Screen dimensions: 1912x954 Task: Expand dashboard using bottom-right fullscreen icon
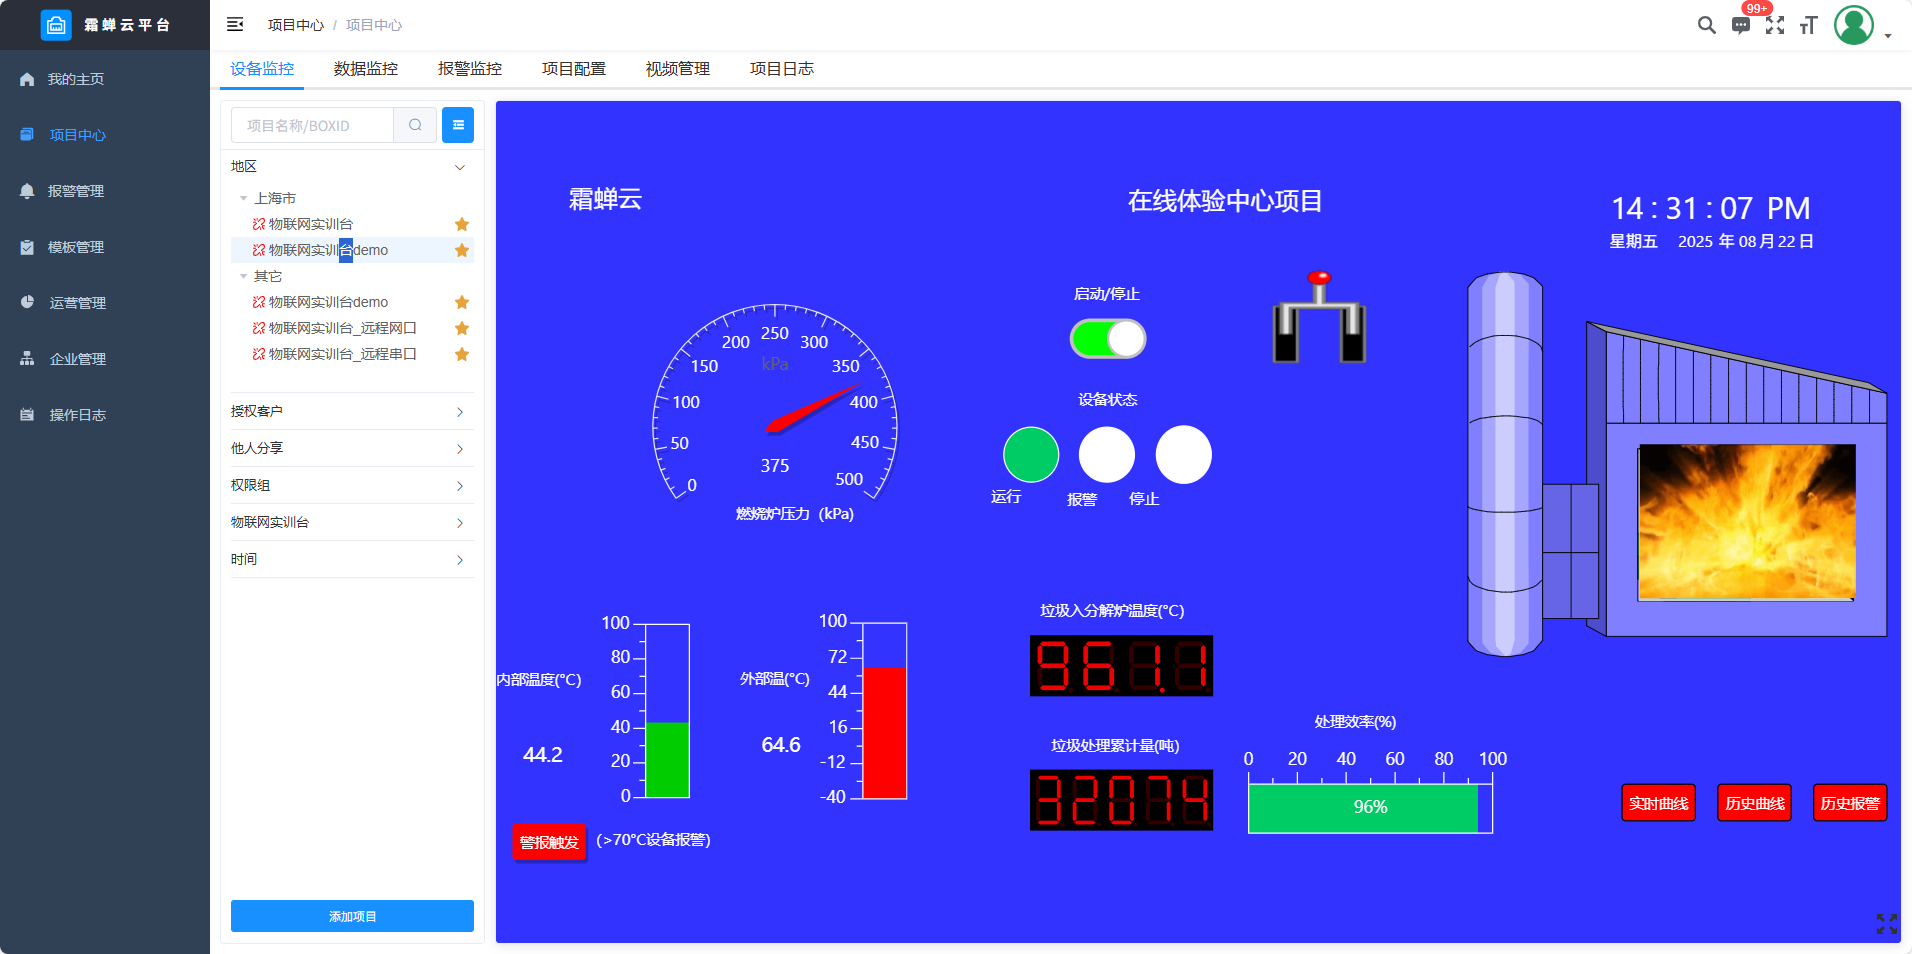click(1886, 923)
